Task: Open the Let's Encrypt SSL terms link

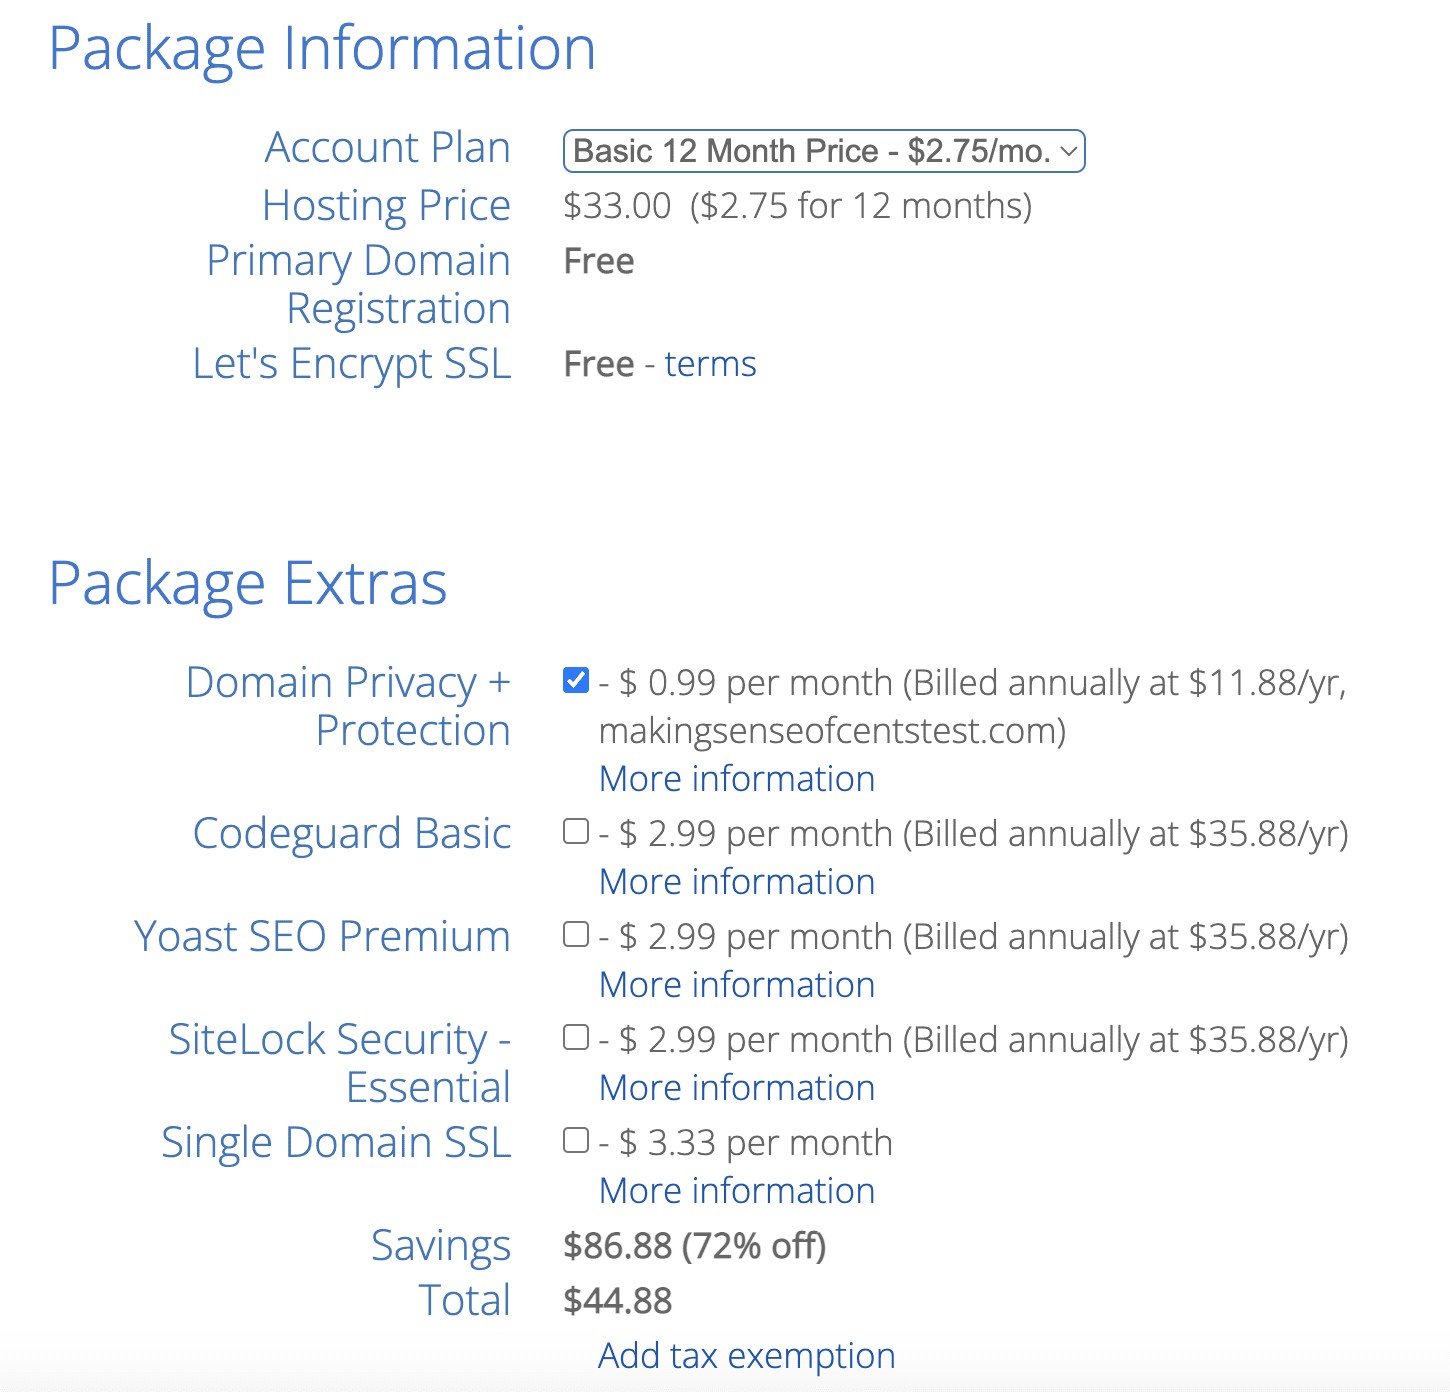Action: click(710, 364)
